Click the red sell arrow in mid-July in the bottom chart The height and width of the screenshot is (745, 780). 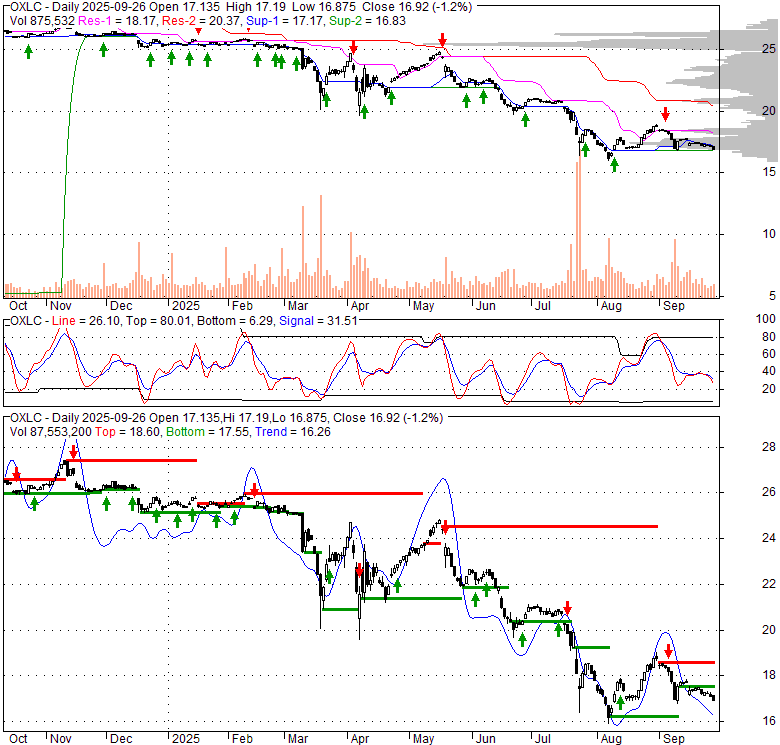coord(568,608)
